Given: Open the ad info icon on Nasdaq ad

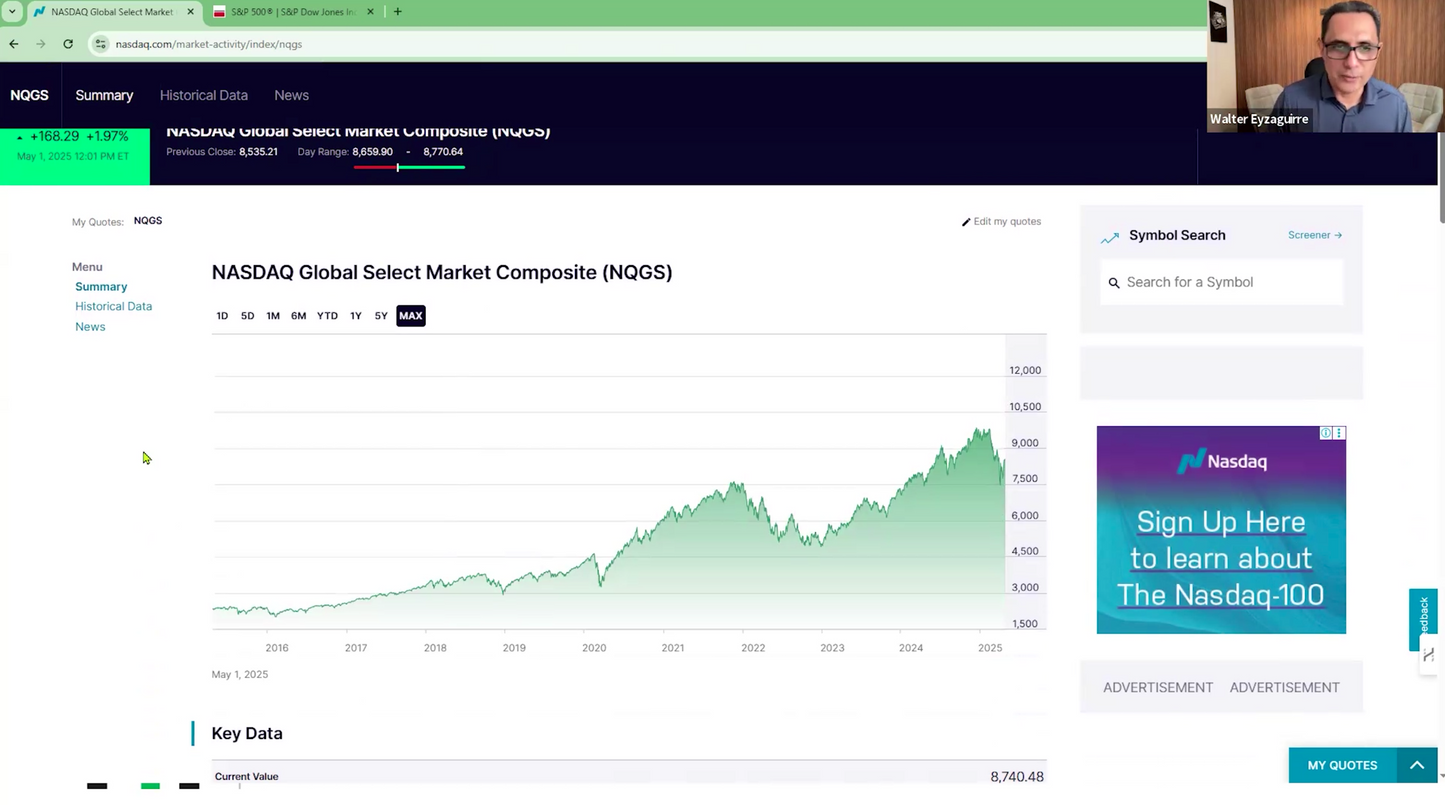Looking at the screenshot, I should [1326, 433].
